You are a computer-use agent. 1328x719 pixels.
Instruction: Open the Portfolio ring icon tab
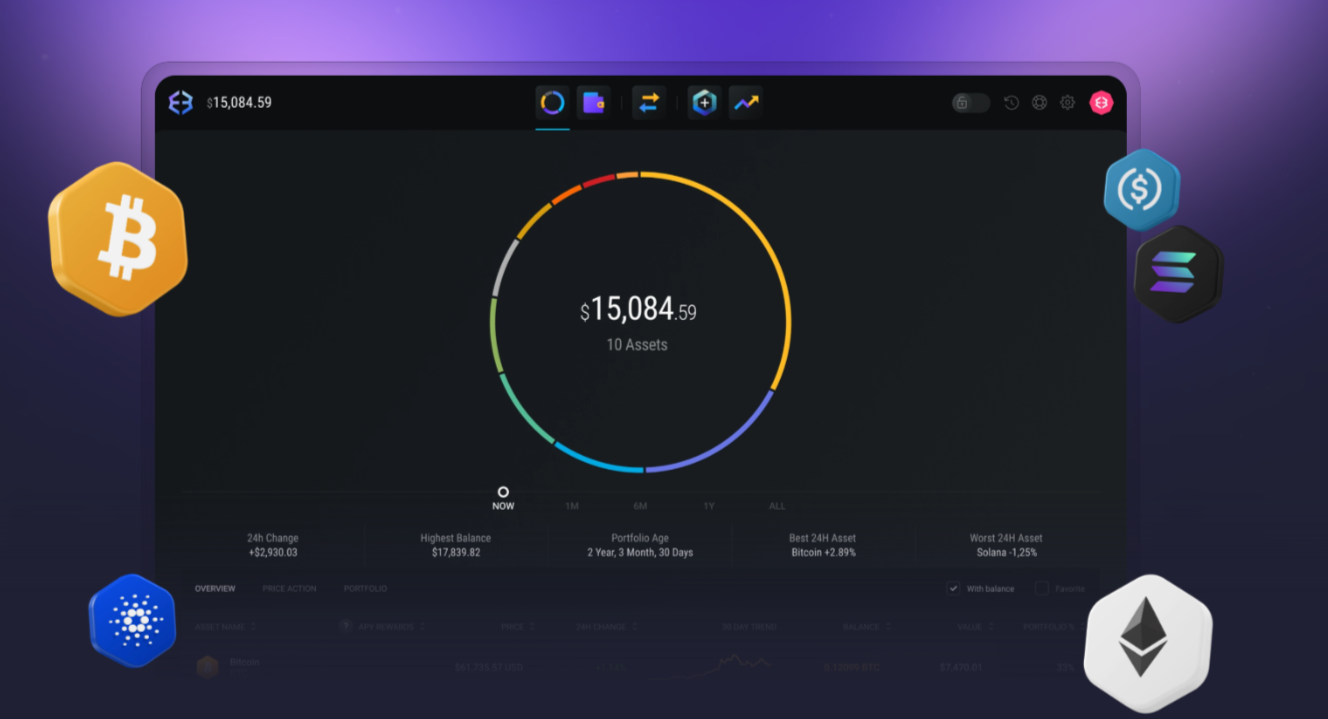click(x=552, y=102)
